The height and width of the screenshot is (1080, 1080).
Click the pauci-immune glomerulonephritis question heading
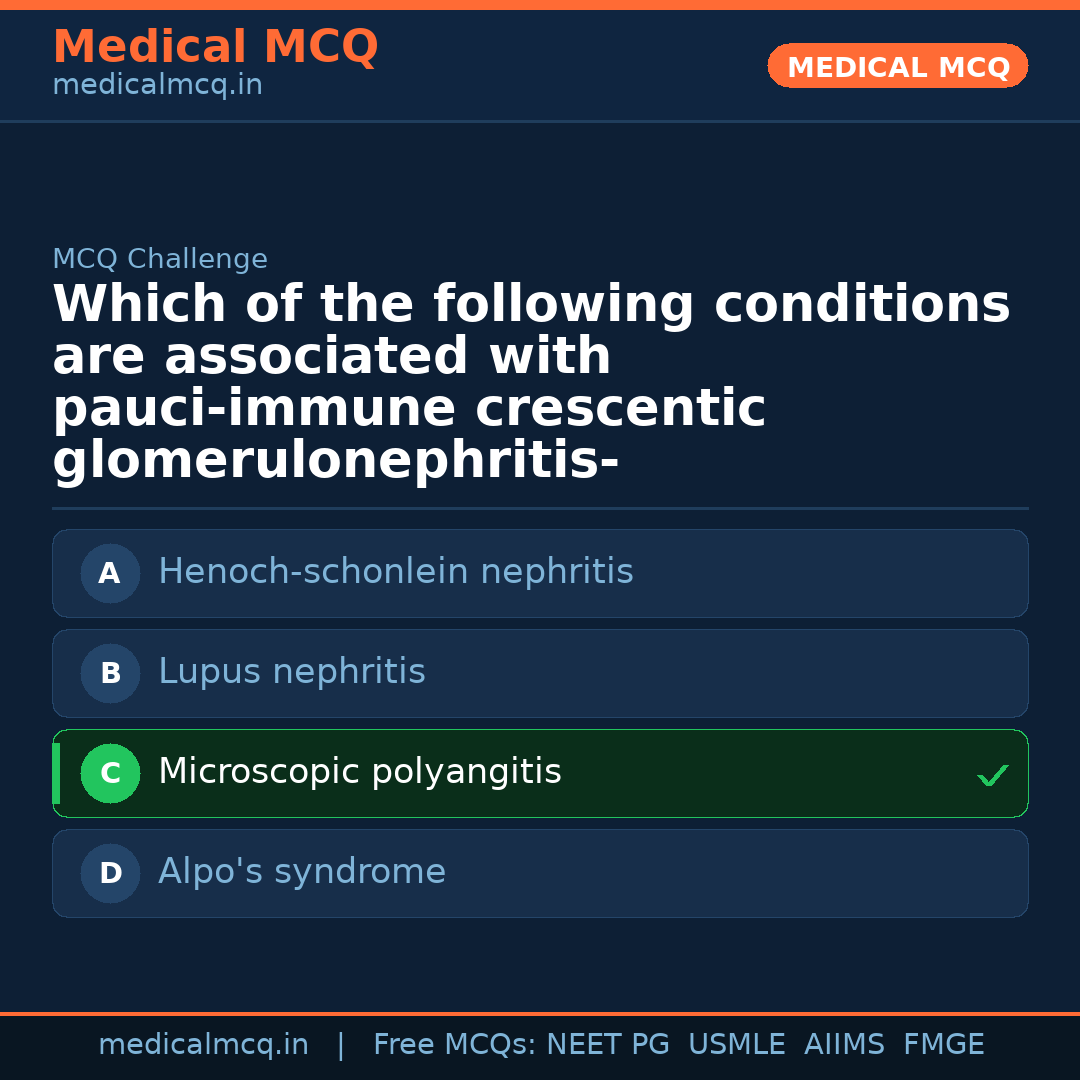coord(530,383)
